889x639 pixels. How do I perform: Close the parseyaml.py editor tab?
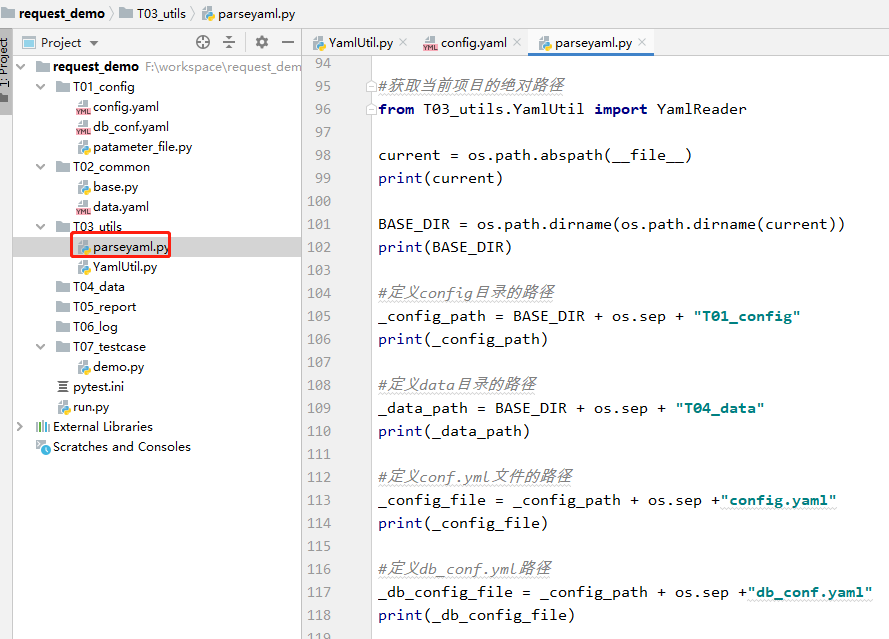pyautogui.click(x=642, y=42)
